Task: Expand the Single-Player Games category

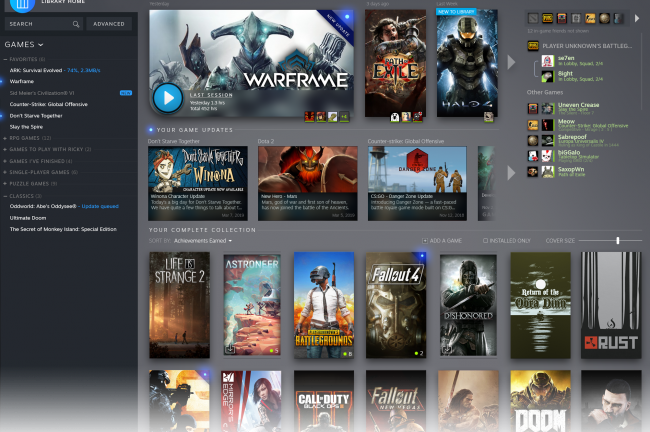Action: pyautogui.click(x=5, y=172)
